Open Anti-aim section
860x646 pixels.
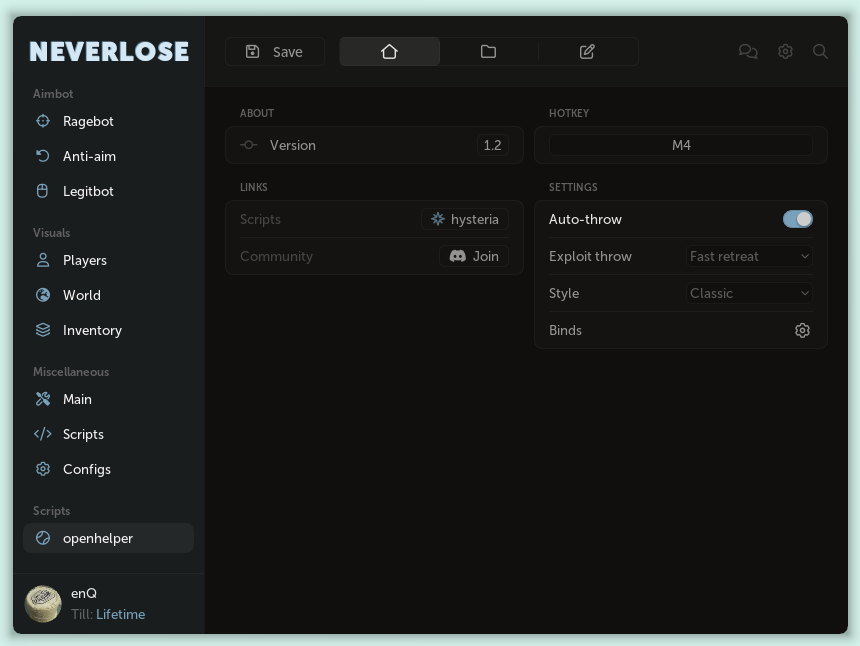coord(109,156)
